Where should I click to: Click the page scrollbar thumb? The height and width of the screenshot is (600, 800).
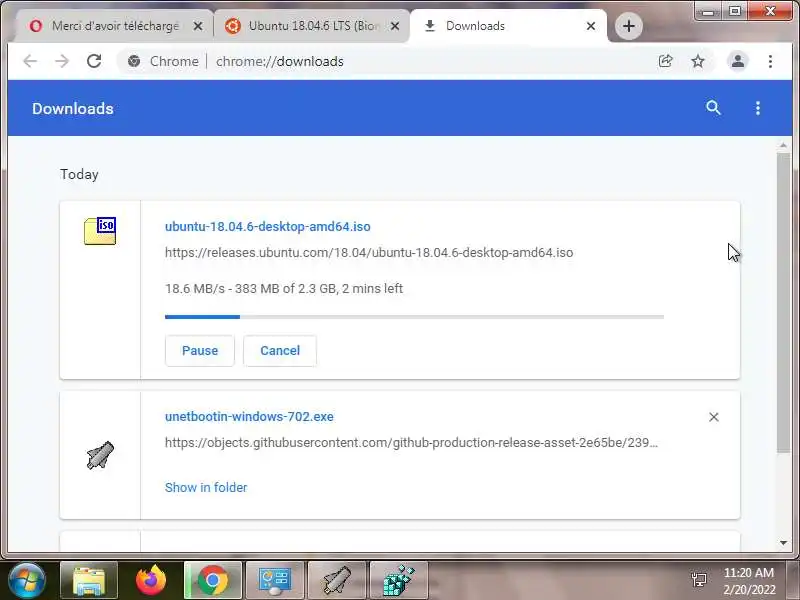(783, 303)
